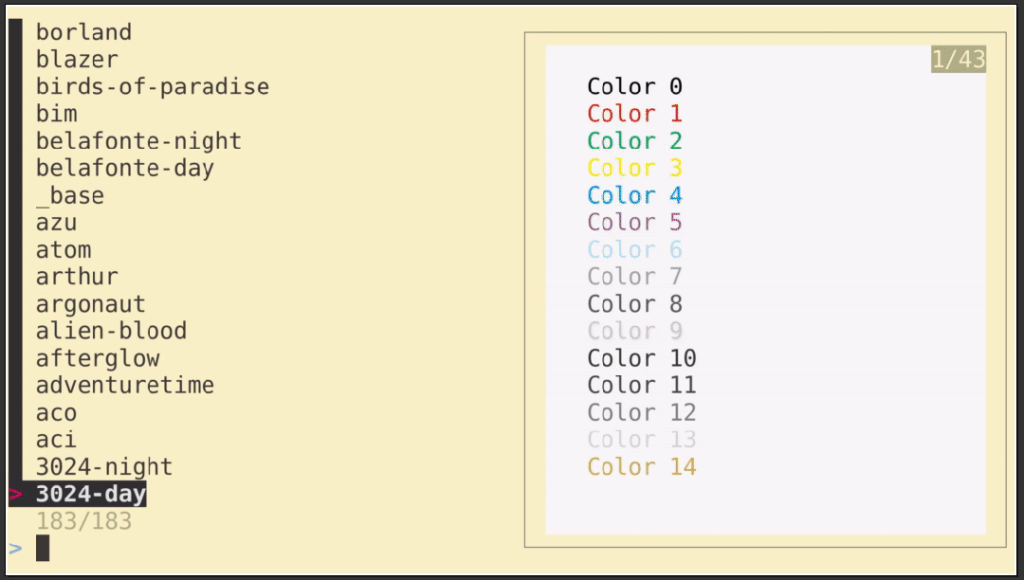This screenshot has width=1024, height=580.
Task: Choose blazer from the theme list
Action: 77,59
